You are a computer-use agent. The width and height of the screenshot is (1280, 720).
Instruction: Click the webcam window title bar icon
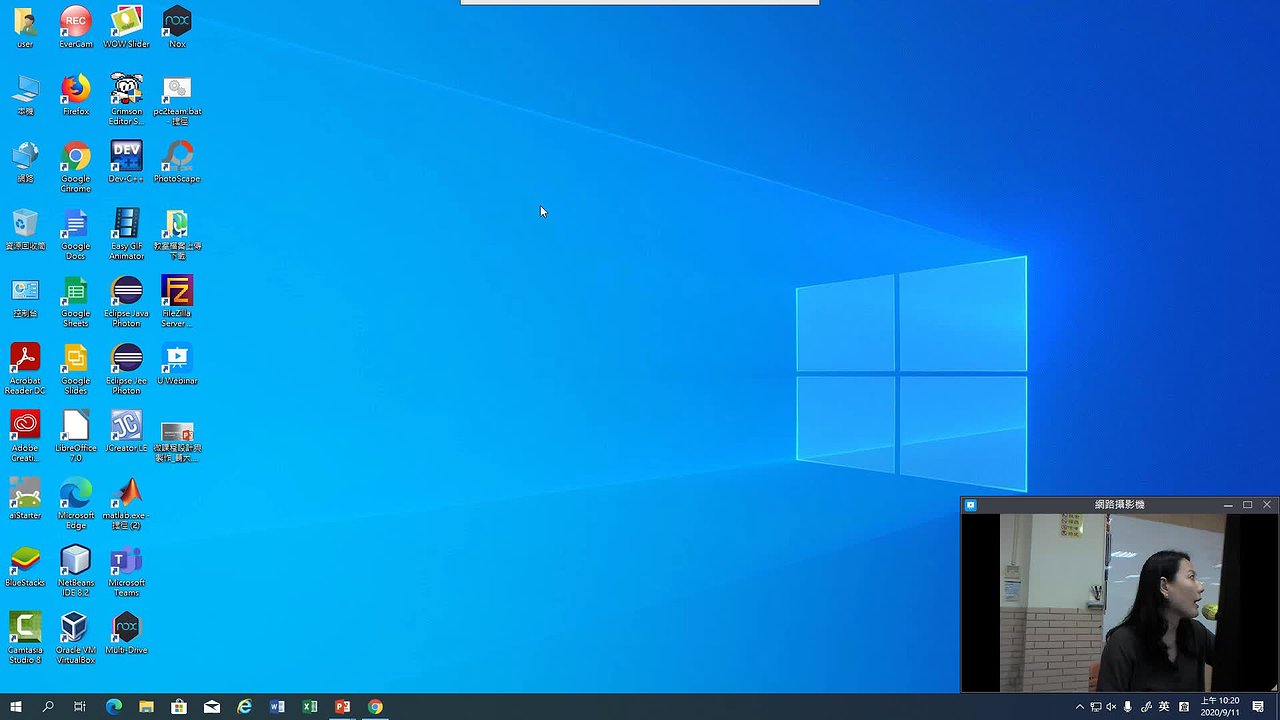tap(970, 505)
